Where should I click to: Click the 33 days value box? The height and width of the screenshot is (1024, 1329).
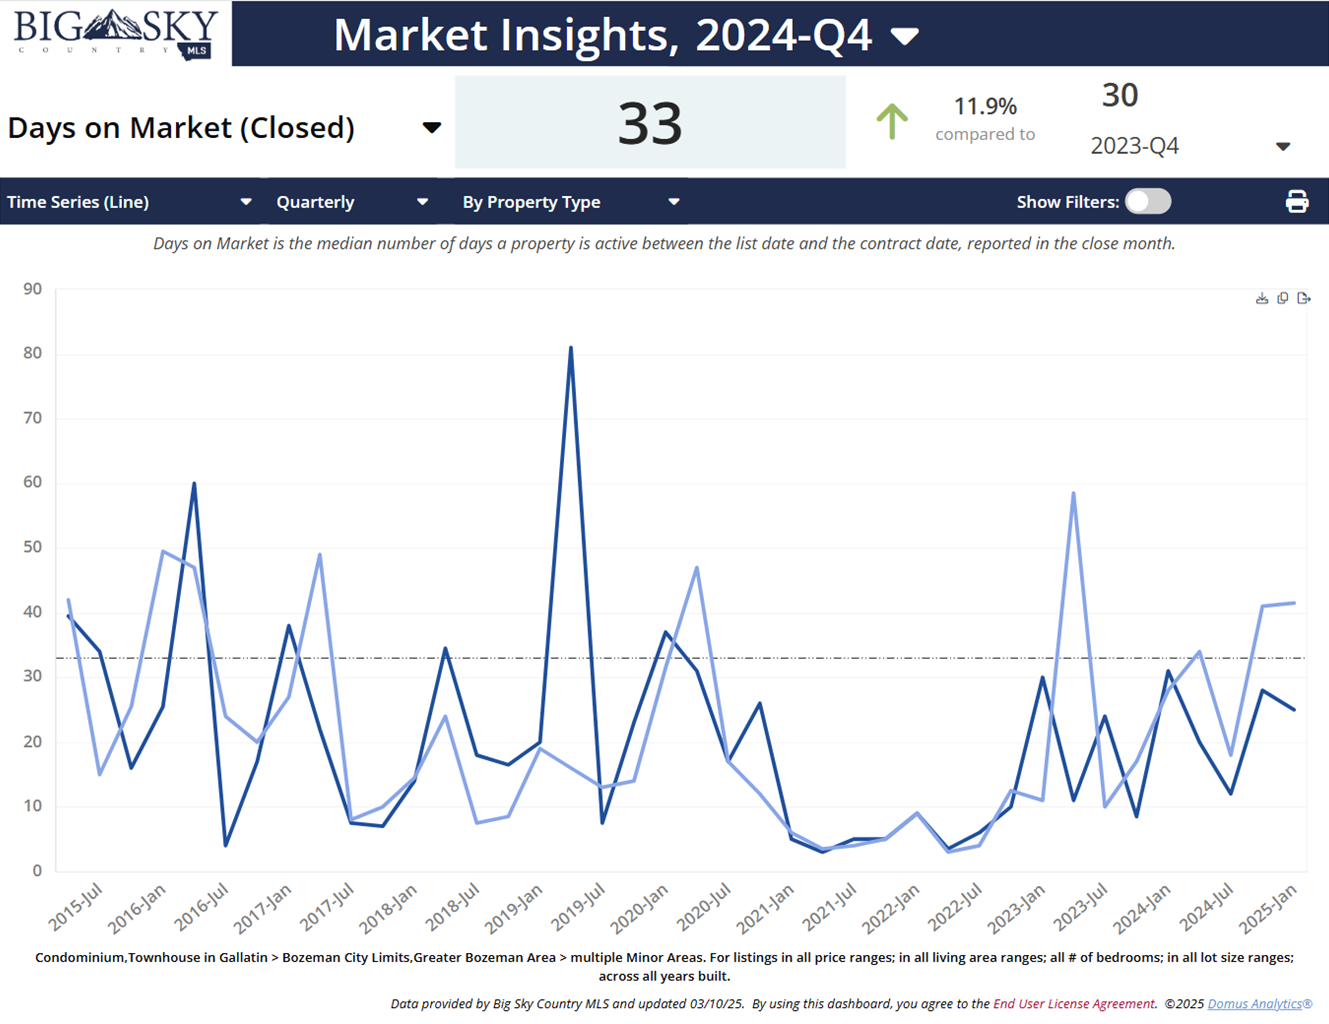click(x=650, y=123)
